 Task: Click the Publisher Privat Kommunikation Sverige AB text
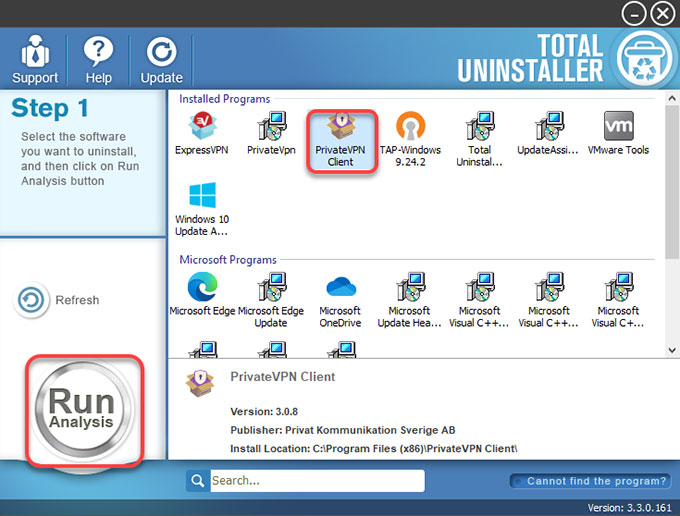tap(343, 430)
